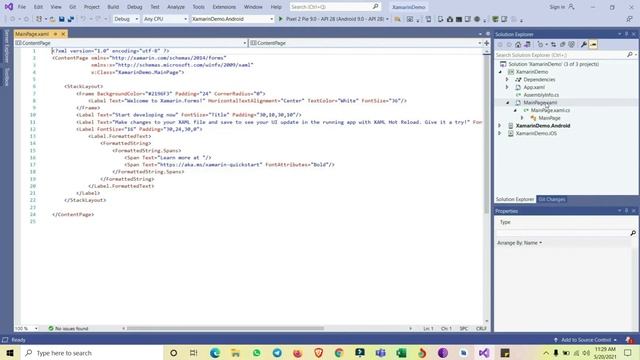Click the Android Device Manager toolbar icon
The width and height of the screenshot is (640, 360).
(x=440, y=19)
